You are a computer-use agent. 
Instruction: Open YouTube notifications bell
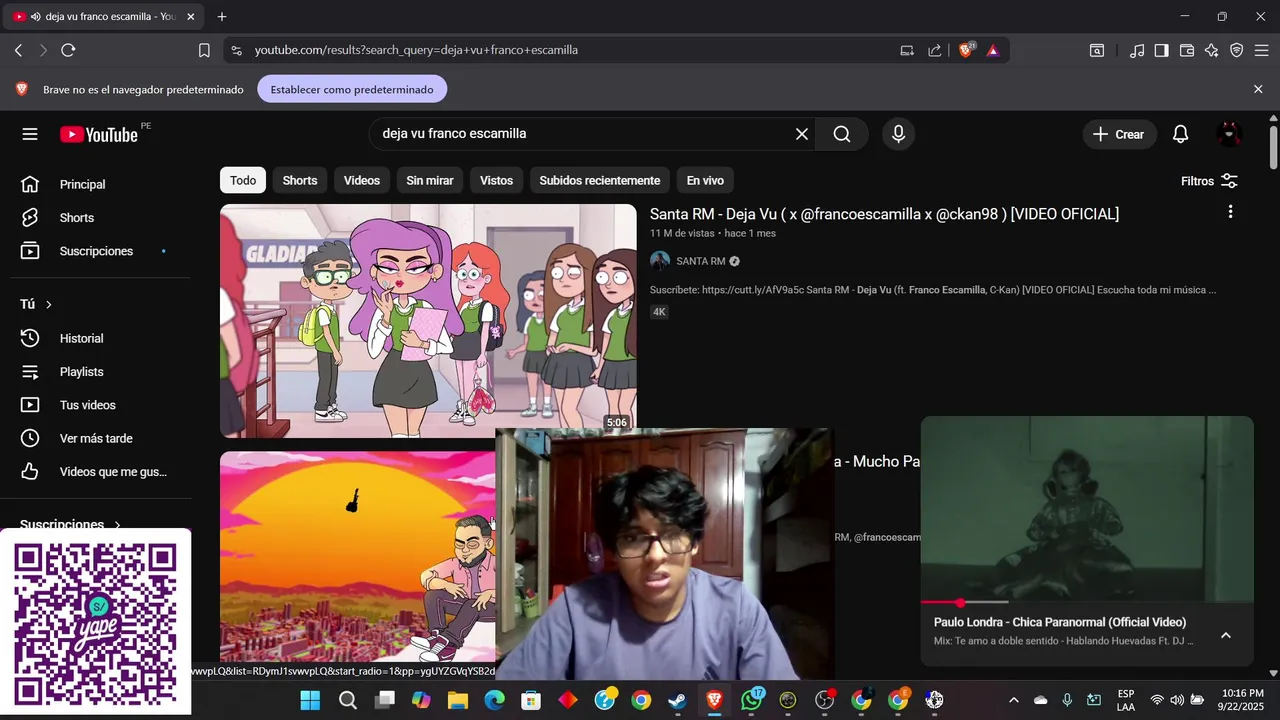coord(1180,134)
